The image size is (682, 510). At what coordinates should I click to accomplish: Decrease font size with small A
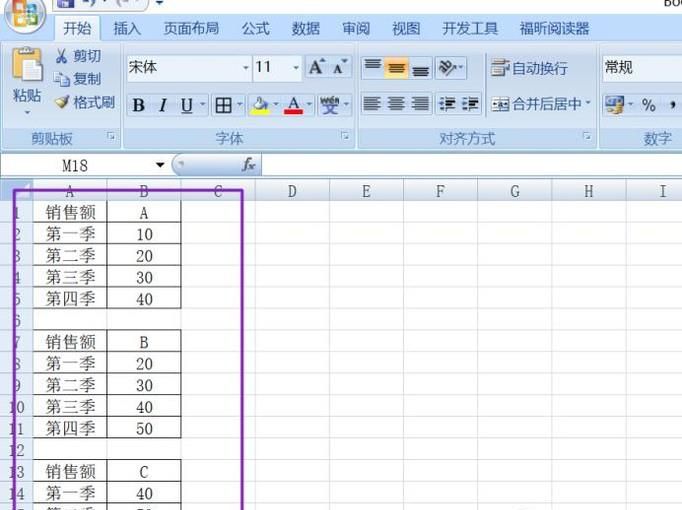click(340, 67)
